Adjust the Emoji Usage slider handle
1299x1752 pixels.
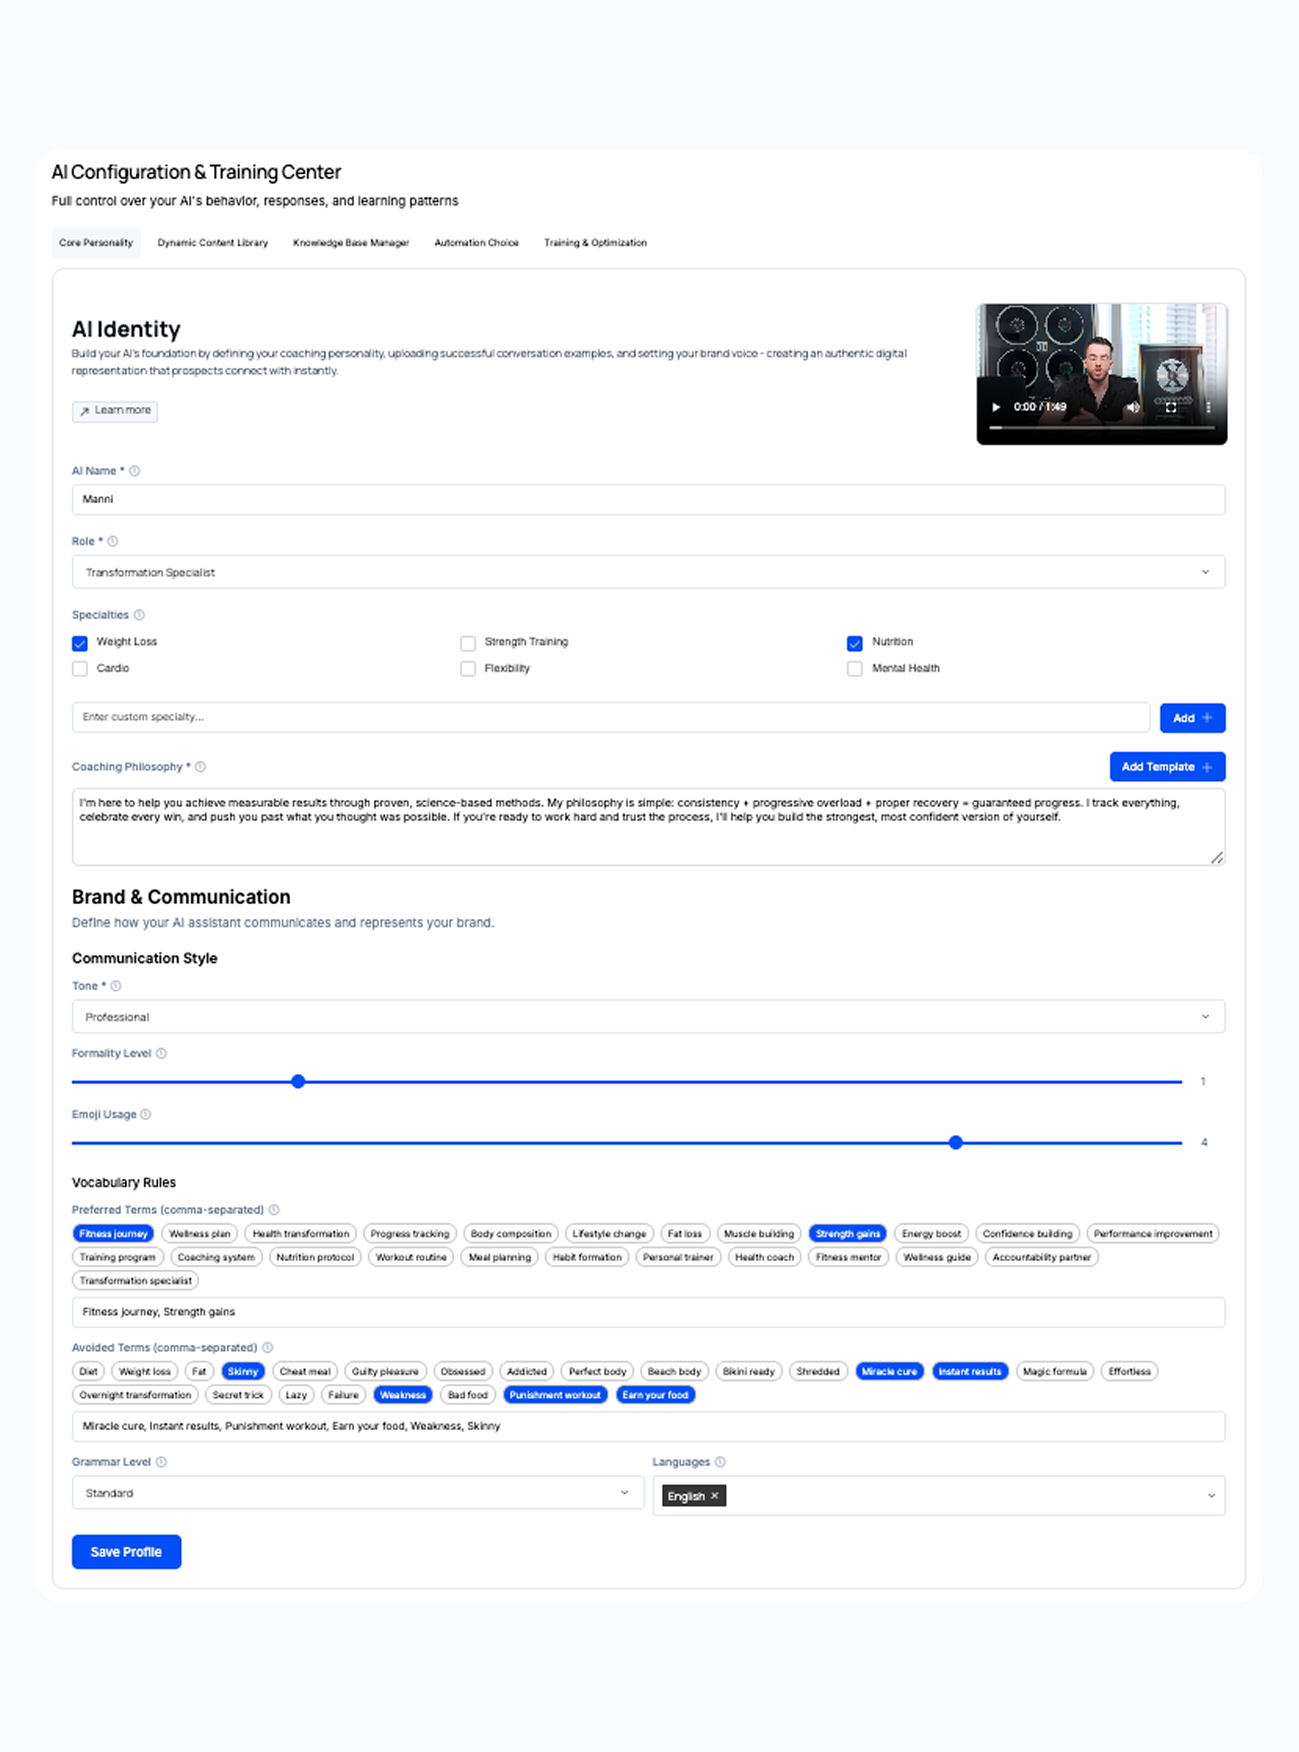pos(956,1143)
